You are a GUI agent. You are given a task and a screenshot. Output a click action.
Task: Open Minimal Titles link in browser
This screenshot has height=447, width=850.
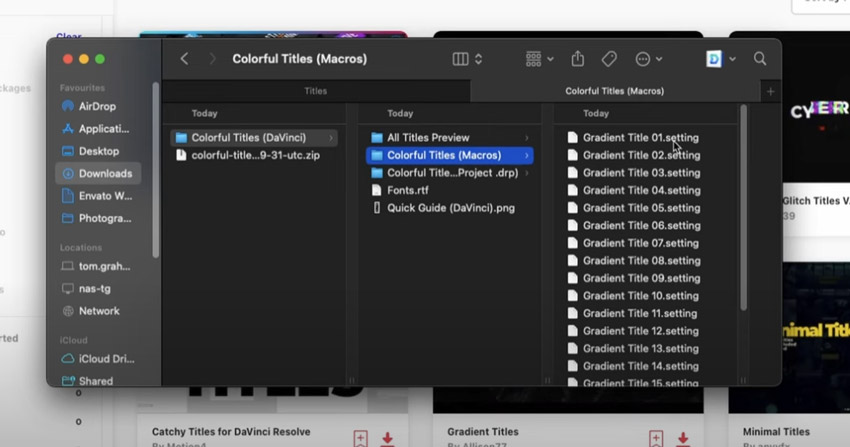[776, 432]
